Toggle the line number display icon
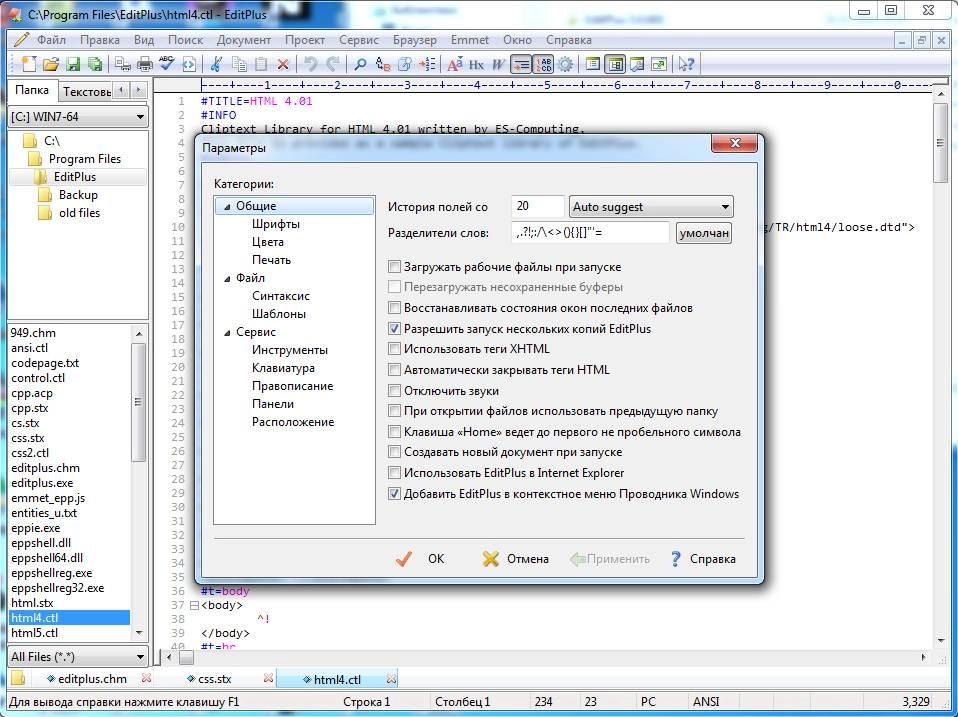The height and width of the screenshot is (717, 958). point(543,64)
